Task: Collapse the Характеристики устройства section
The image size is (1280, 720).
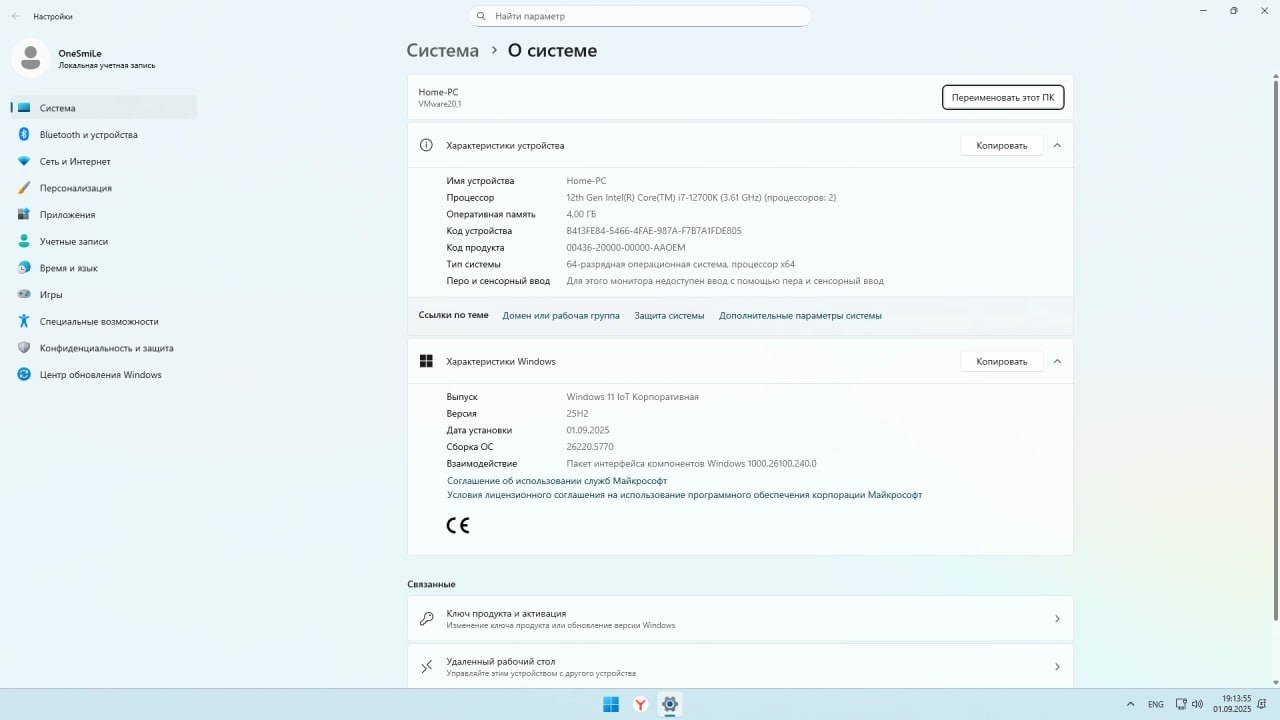Action: 1057,145
